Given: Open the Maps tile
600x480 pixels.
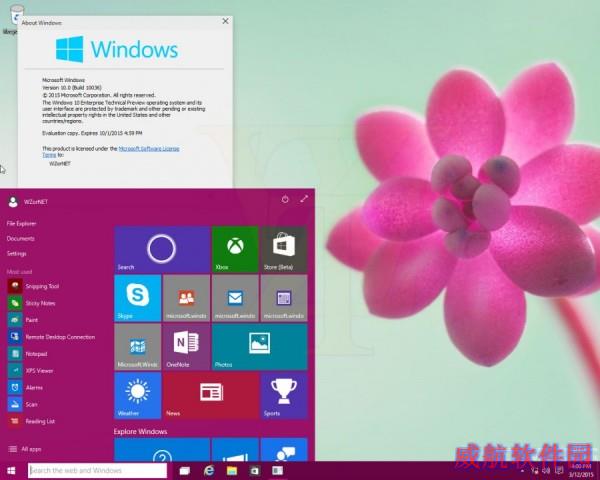Looking at the screenshot, I should coord(137,347).
